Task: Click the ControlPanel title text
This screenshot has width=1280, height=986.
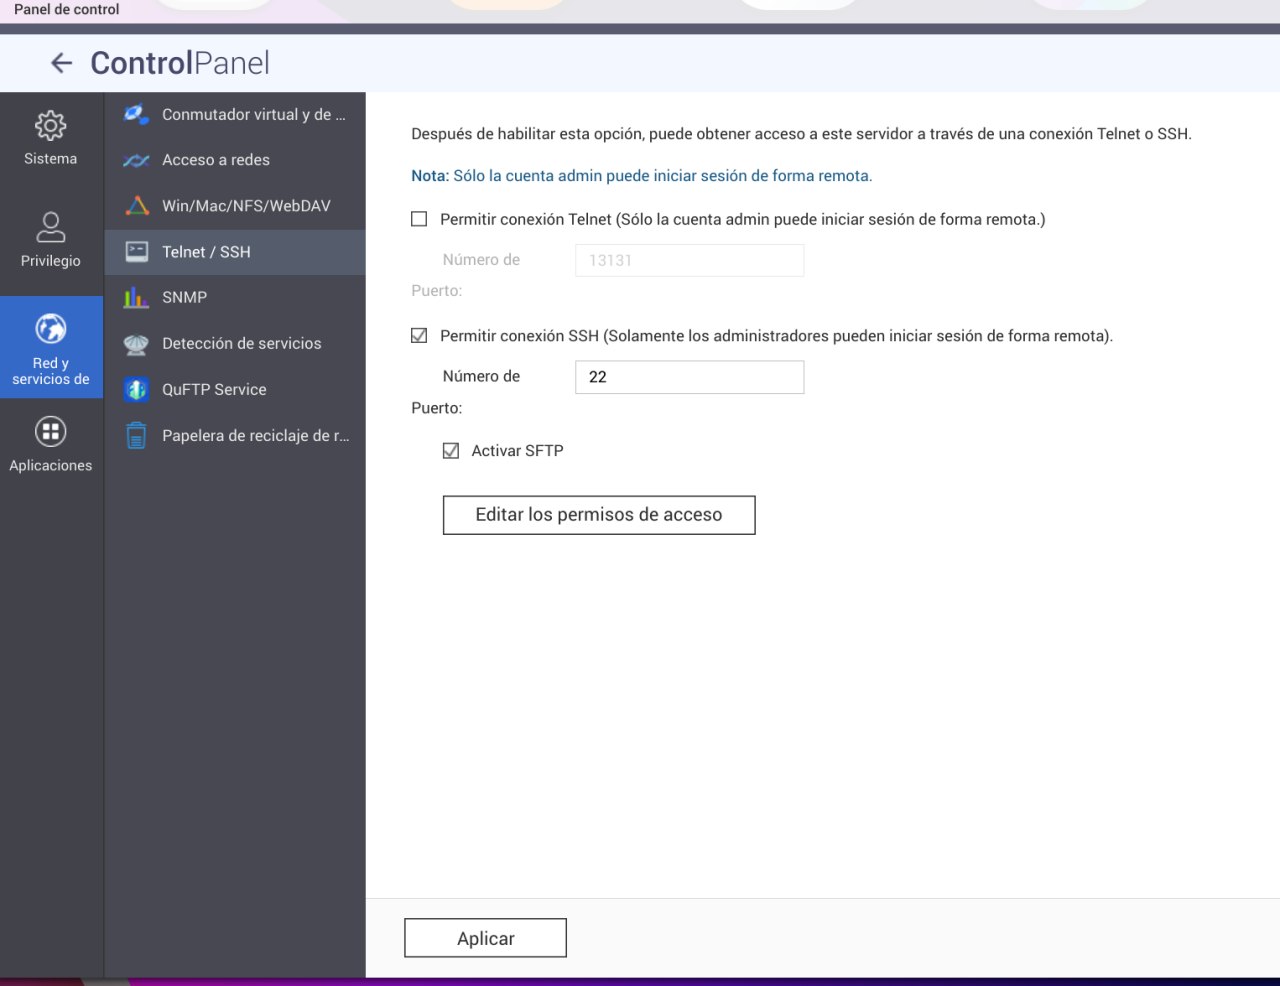Action: click(180, 63)
